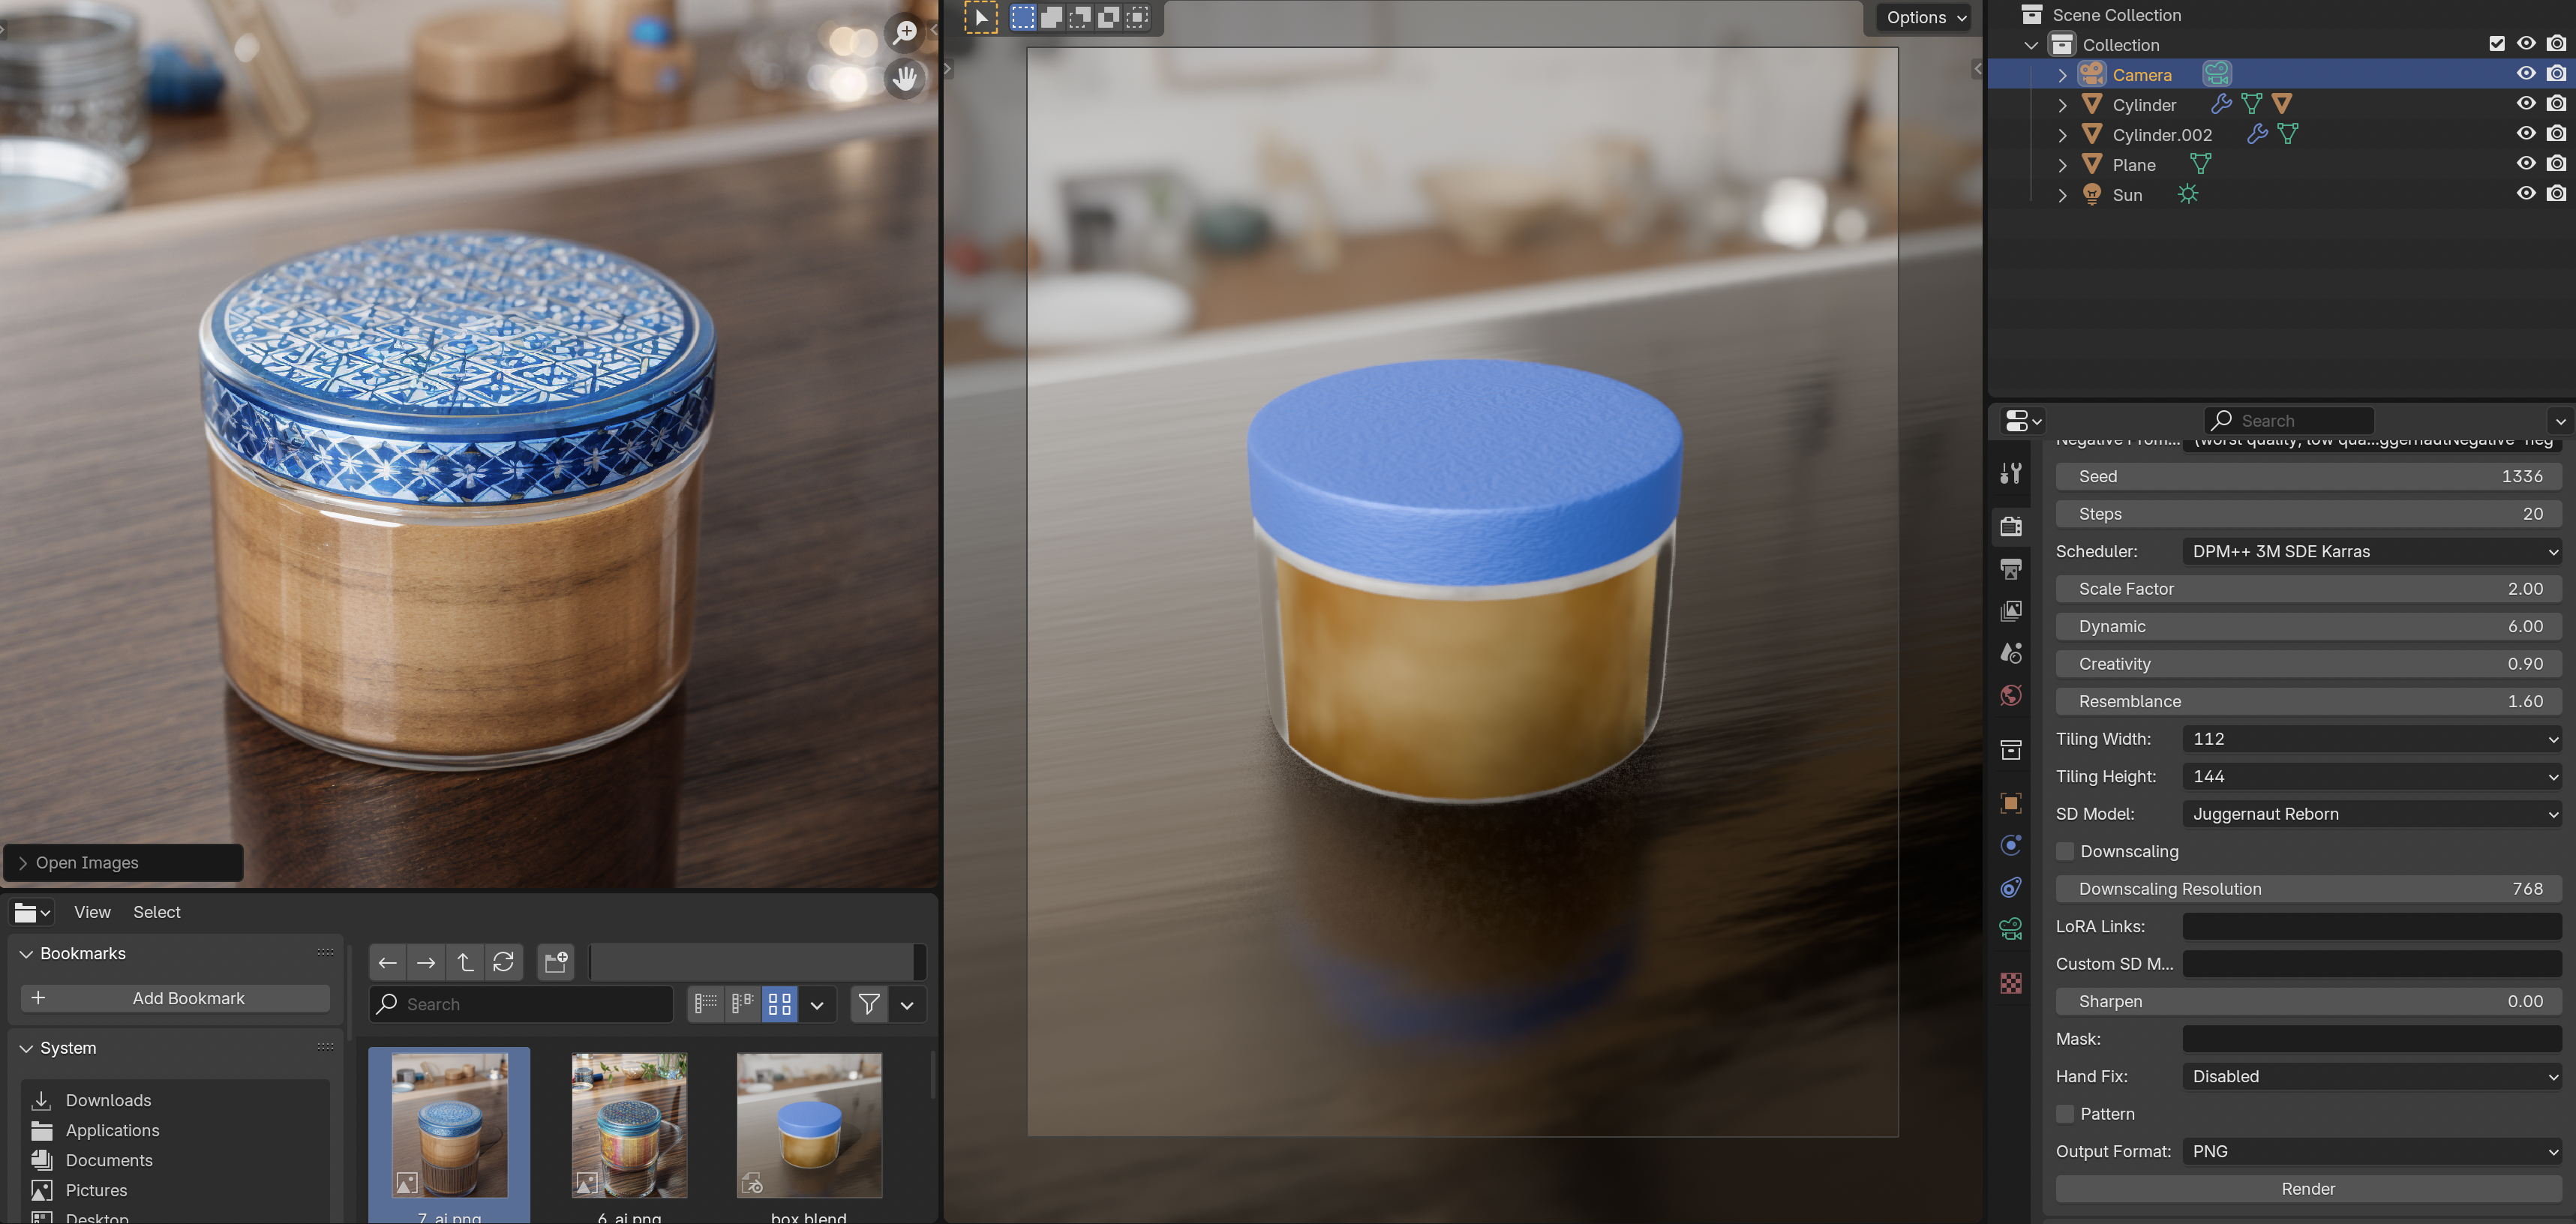Open the Object properties tab
This screenshot has width=2576, height=1224.
tap(2011, 803)
